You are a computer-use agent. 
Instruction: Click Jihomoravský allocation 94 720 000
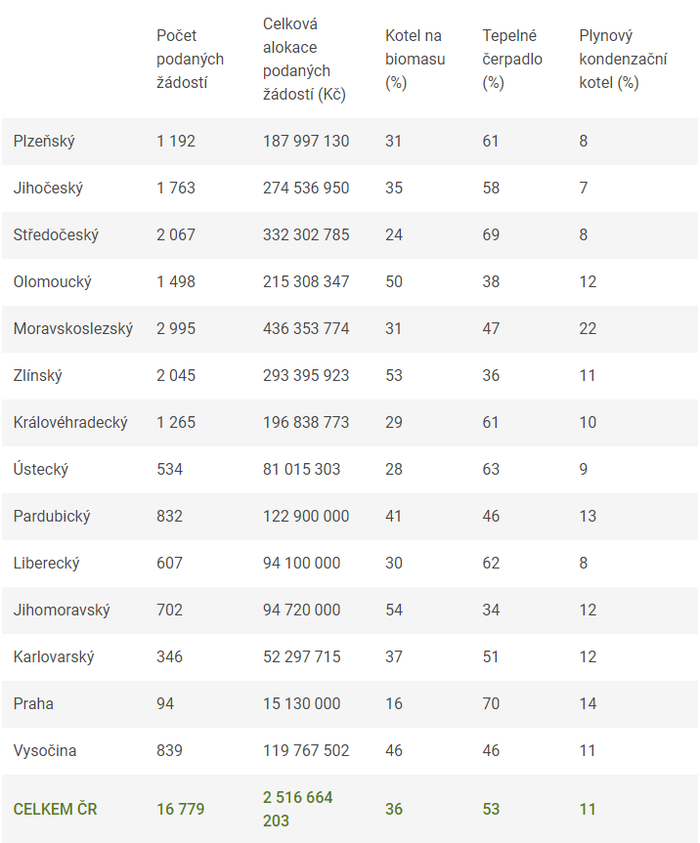[302, 611]
